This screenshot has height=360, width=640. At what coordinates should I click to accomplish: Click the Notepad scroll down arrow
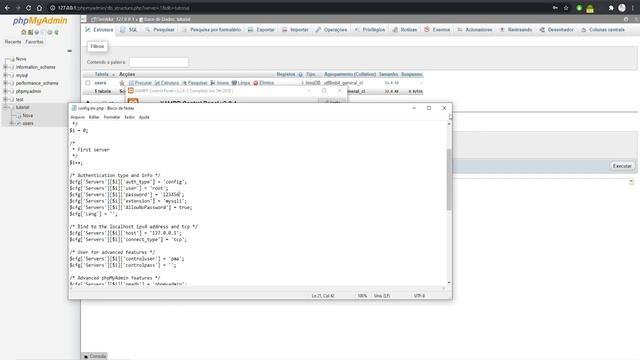[x=449, y=282]
